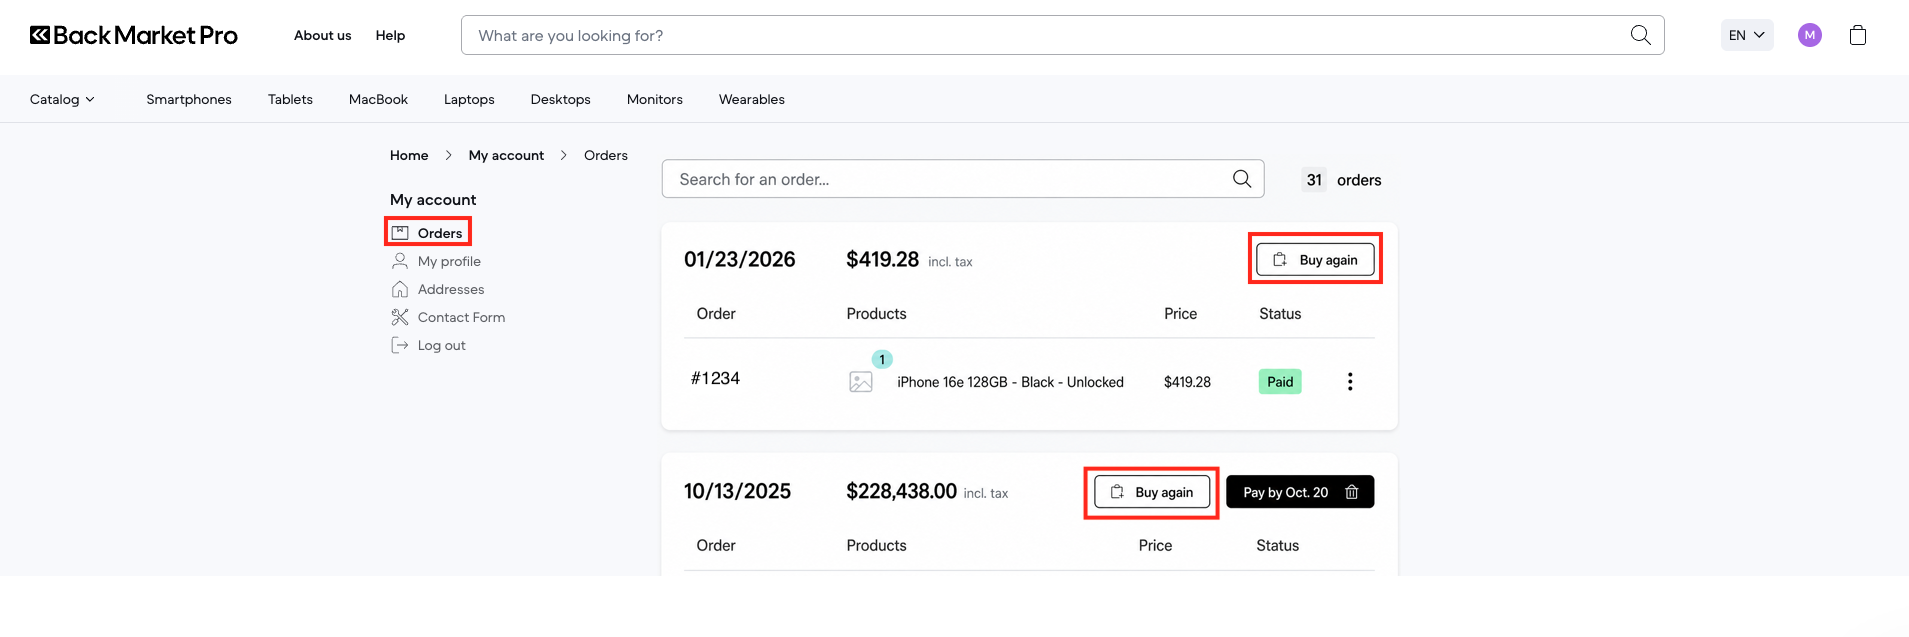Image resolution: width=1909 pixels, height=637 pixels.
Task: Open My profile in sidebar
Action: [449, 260]
